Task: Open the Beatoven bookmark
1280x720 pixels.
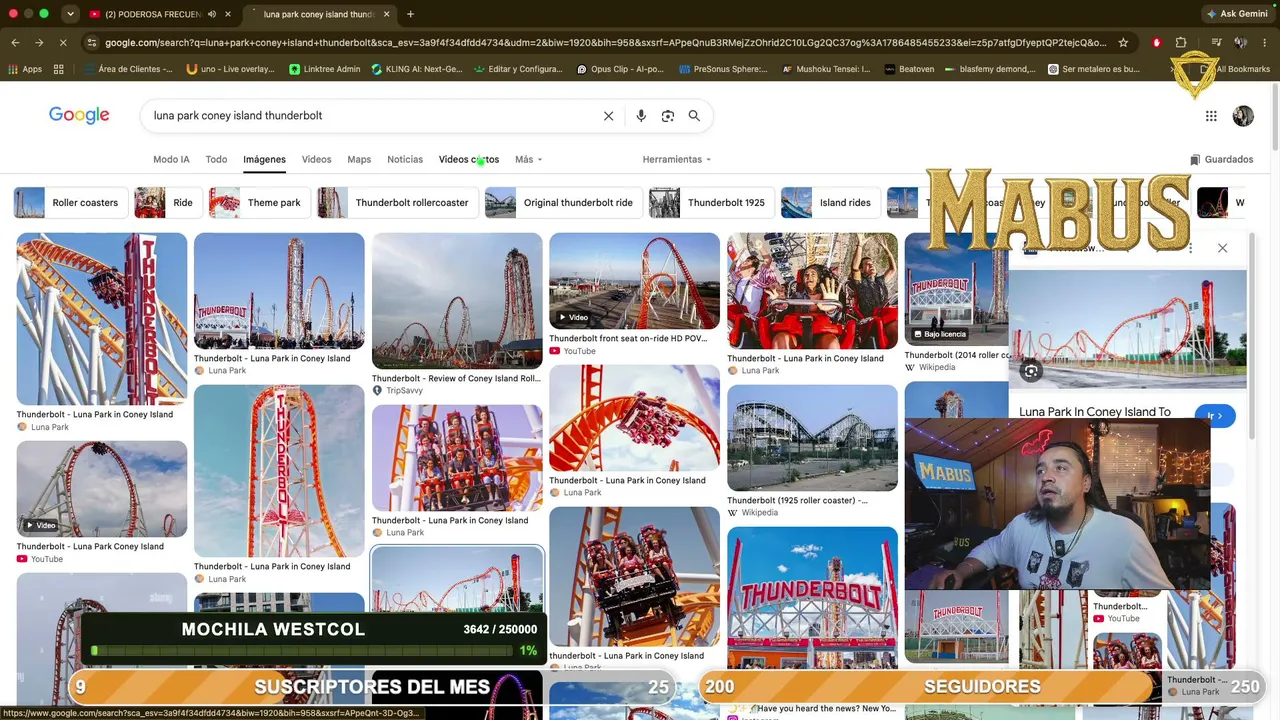Action: 907,69
